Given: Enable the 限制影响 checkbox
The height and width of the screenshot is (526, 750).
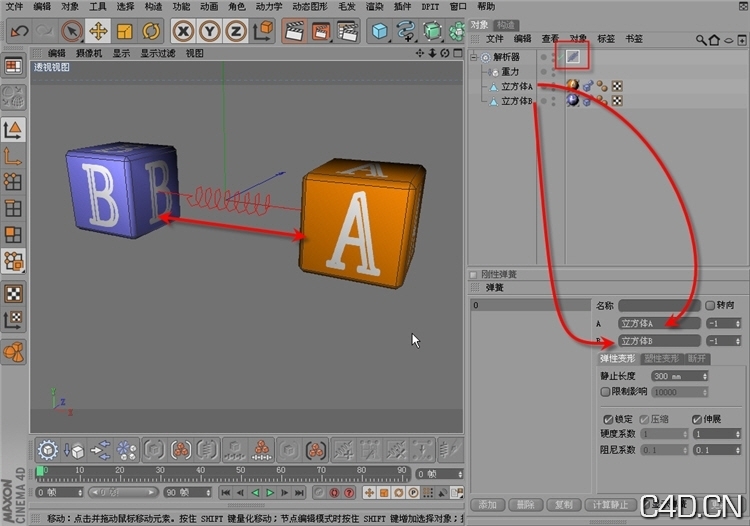Looking at the screenshot, I should 605,392.
